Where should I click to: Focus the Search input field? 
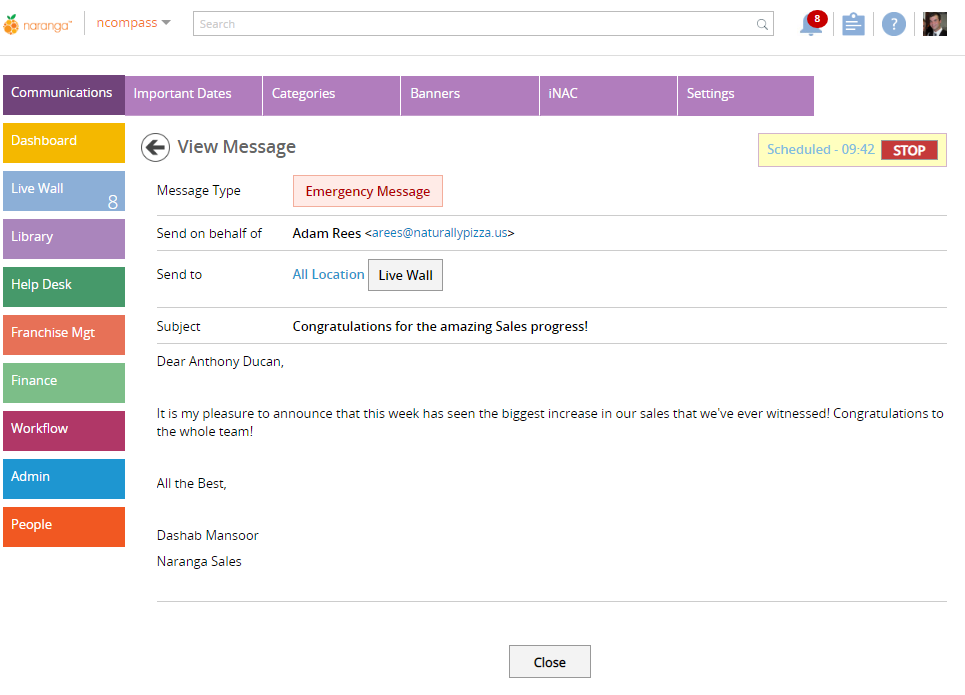pos(483,24)
